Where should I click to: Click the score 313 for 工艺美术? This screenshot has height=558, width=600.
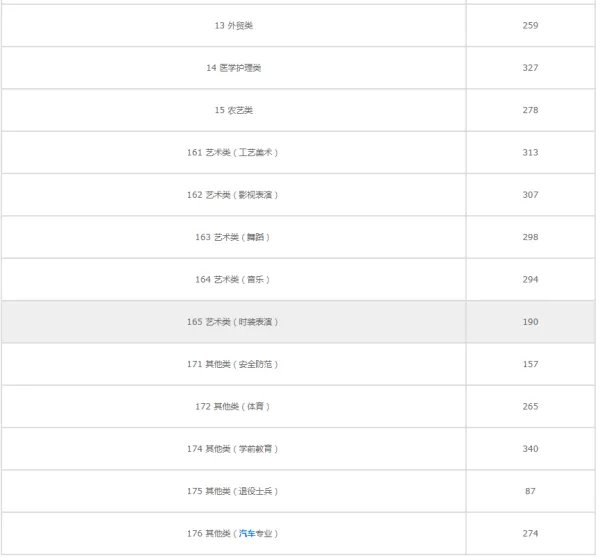click(530, 152)
